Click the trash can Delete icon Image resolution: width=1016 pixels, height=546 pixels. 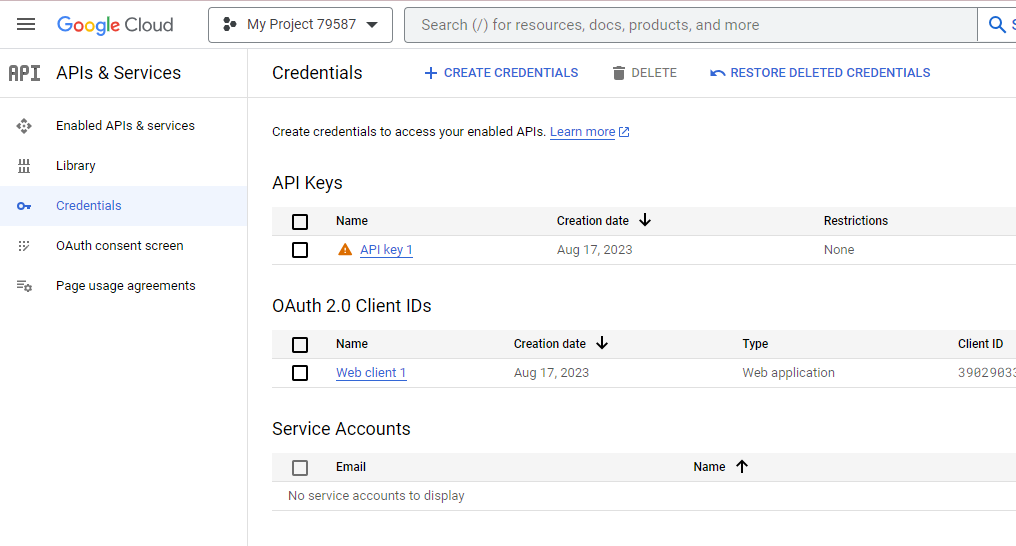pos(619,73)
